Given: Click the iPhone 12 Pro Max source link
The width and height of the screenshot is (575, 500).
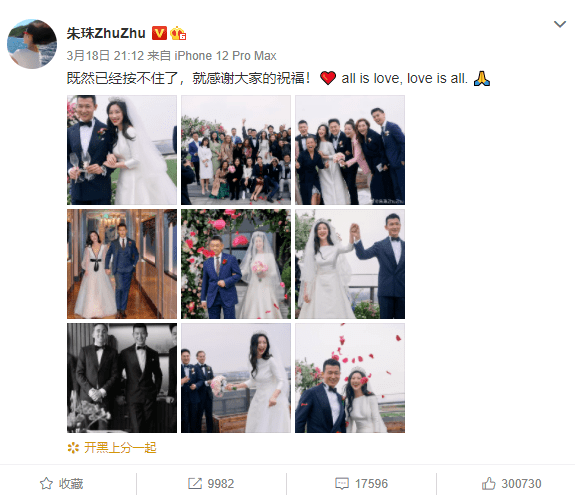Looking at the screenshot, I should tap(225, 56).
